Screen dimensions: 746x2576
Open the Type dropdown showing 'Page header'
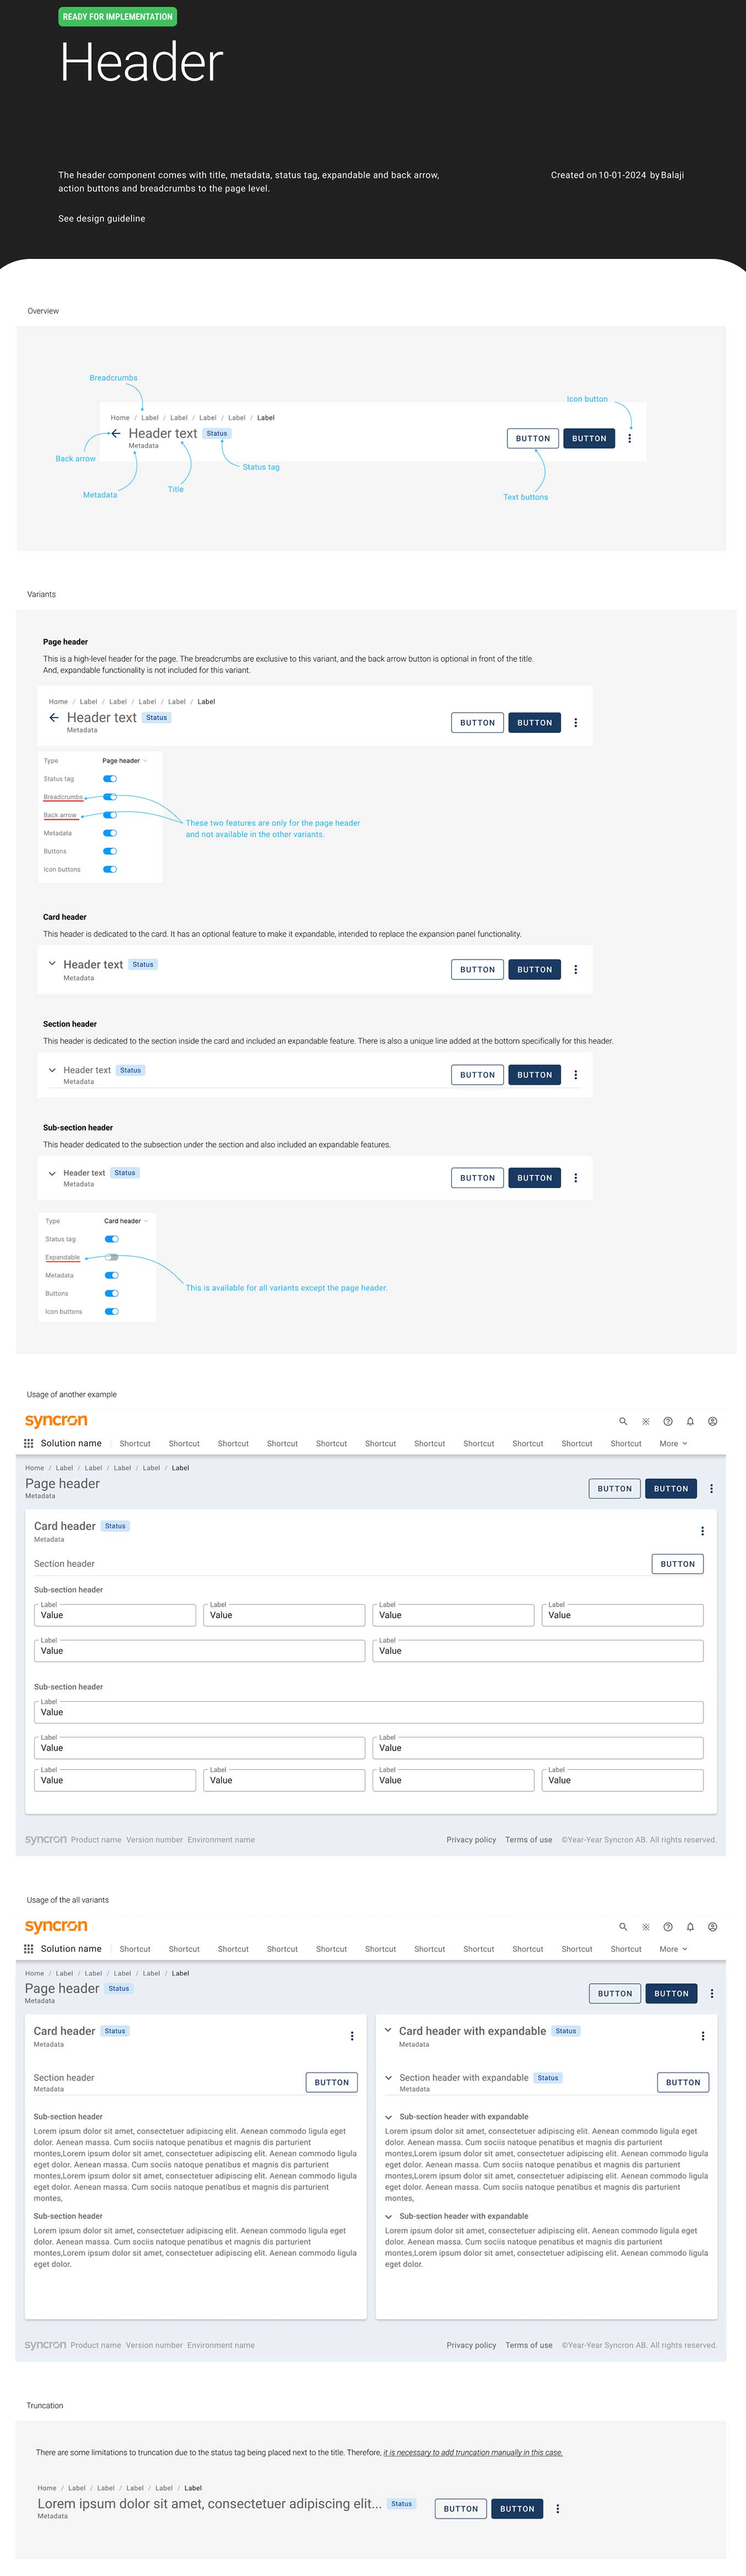124,761
